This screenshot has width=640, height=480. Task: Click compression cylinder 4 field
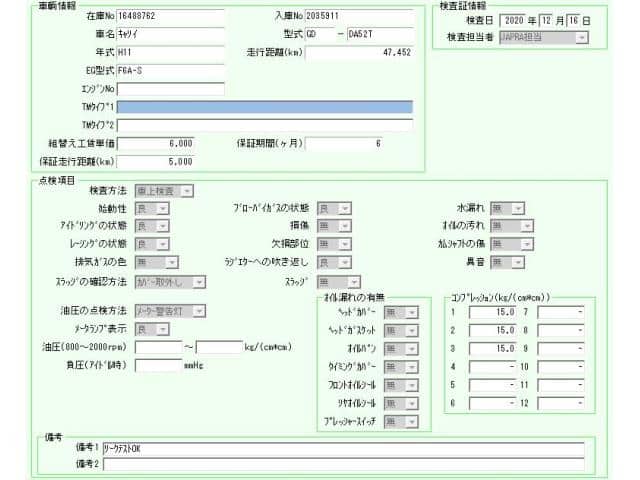click(x=493, y=367)
